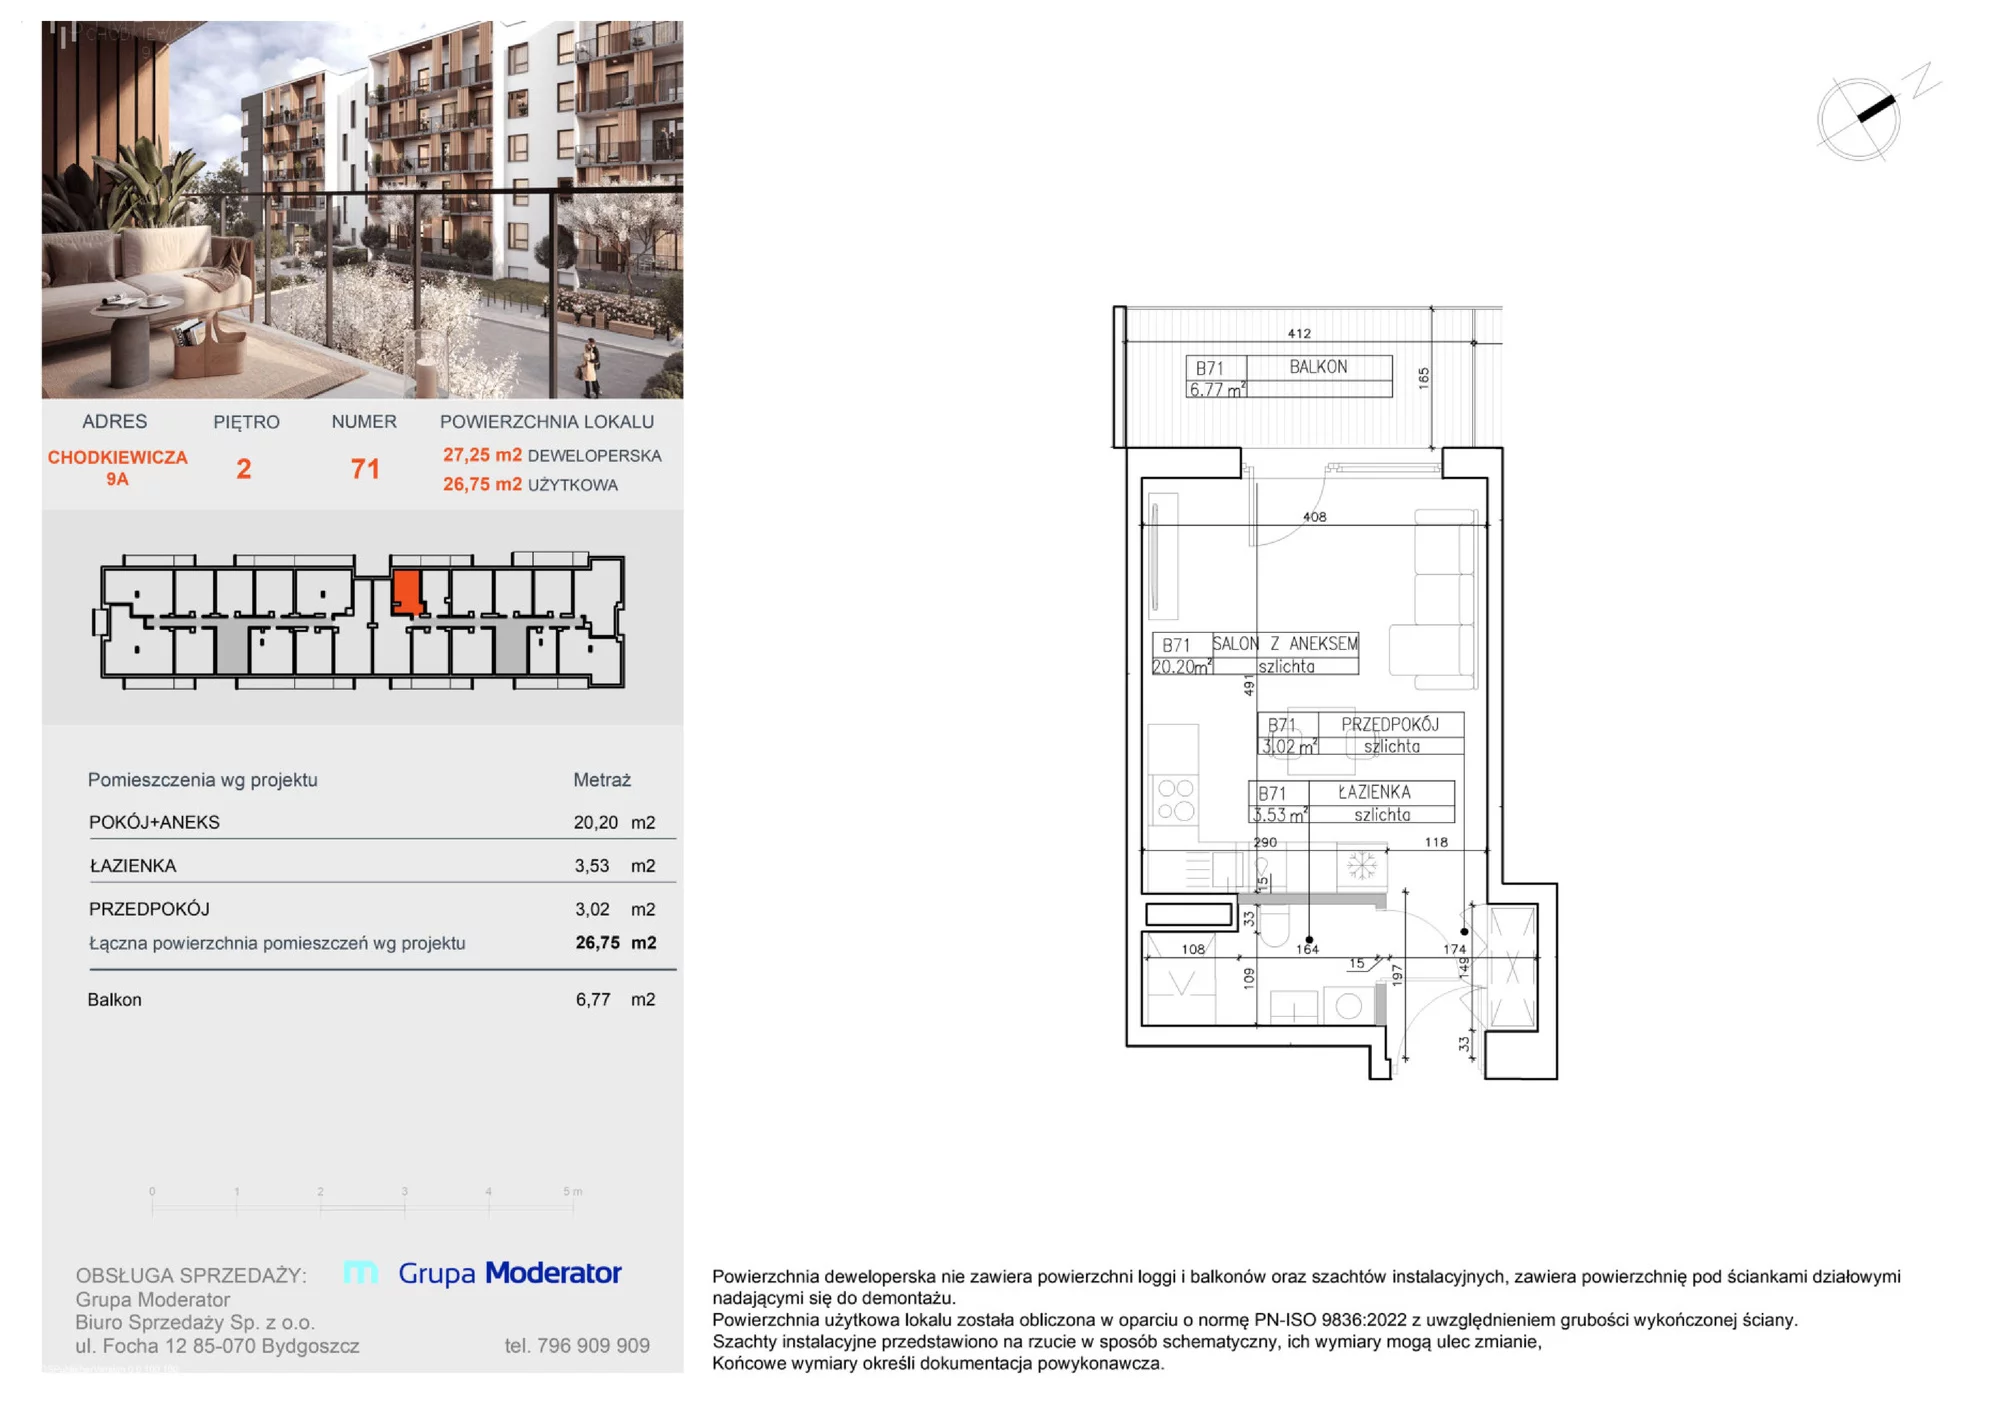Click the POKÓJ+ANEKS table row

click(x=382, y=822)
